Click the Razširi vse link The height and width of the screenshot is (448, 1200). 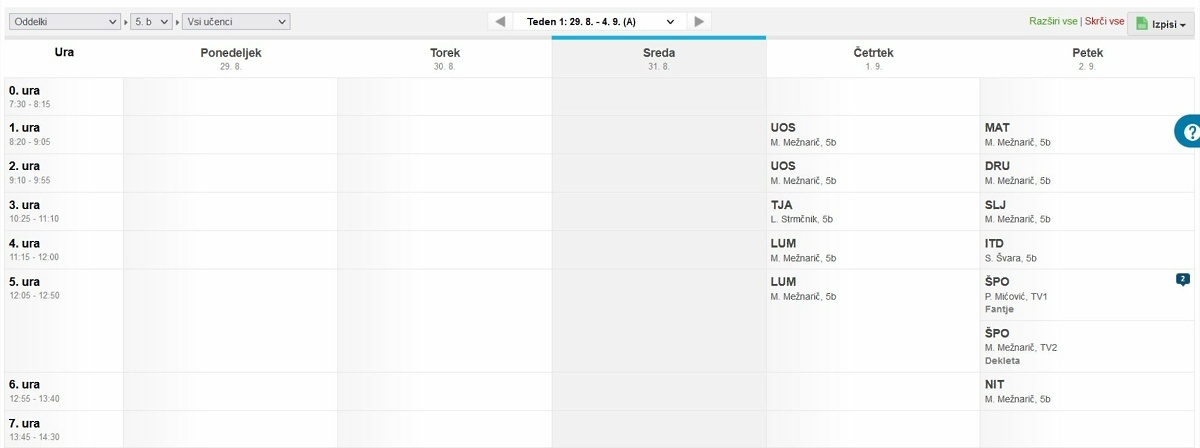click(1053, 21)
